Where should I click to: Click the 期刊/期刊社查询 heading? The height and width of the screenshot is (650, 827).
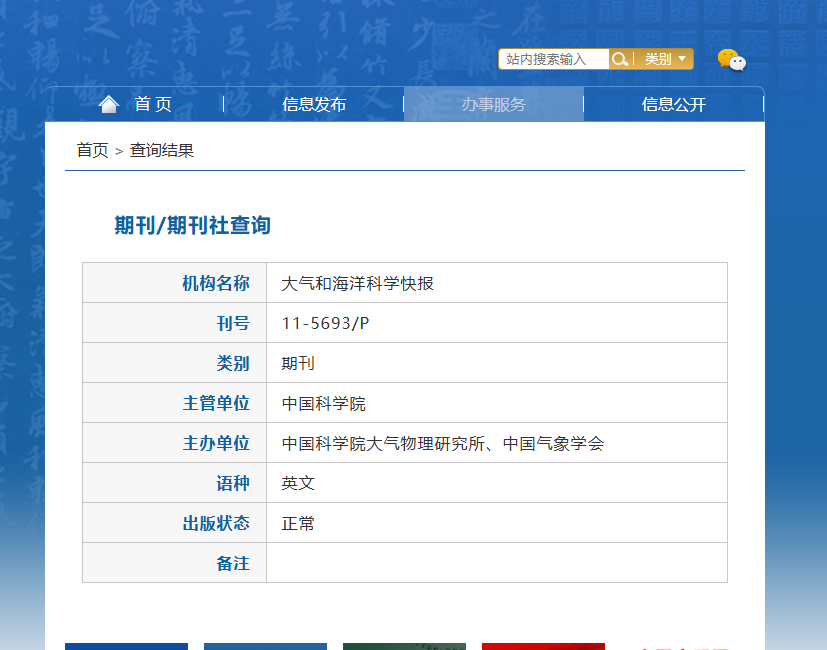[x=193, y=225]
